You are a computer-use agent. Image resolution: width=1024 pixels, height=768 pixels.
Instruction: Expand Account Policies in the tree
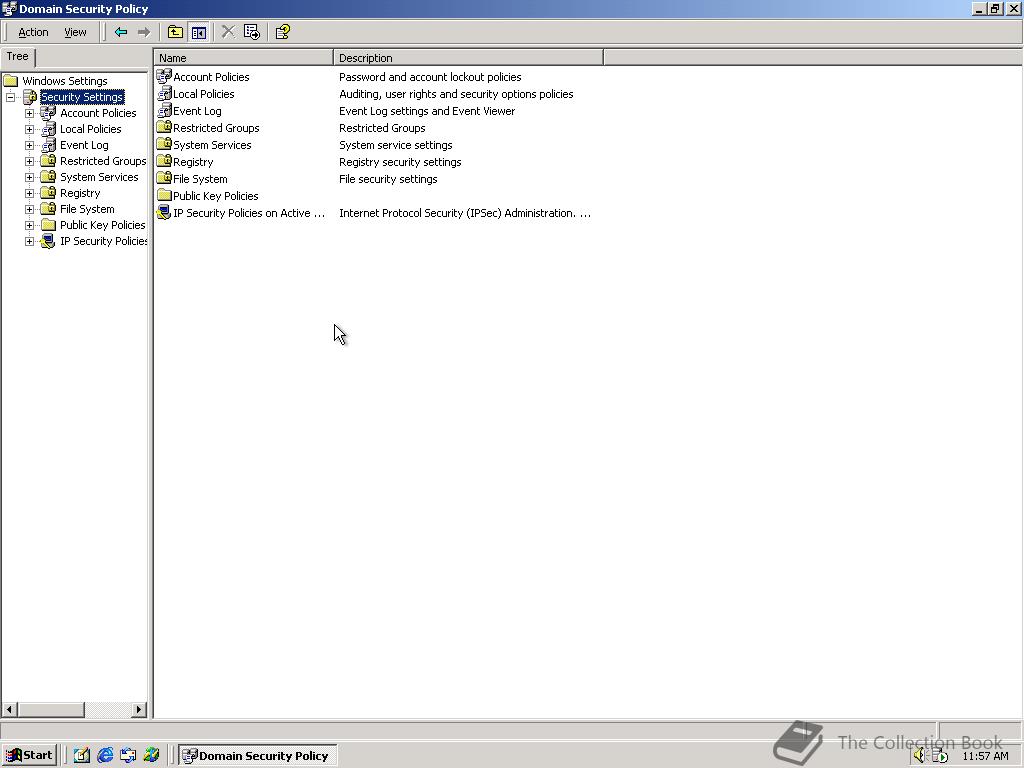[x=29, y=113]
